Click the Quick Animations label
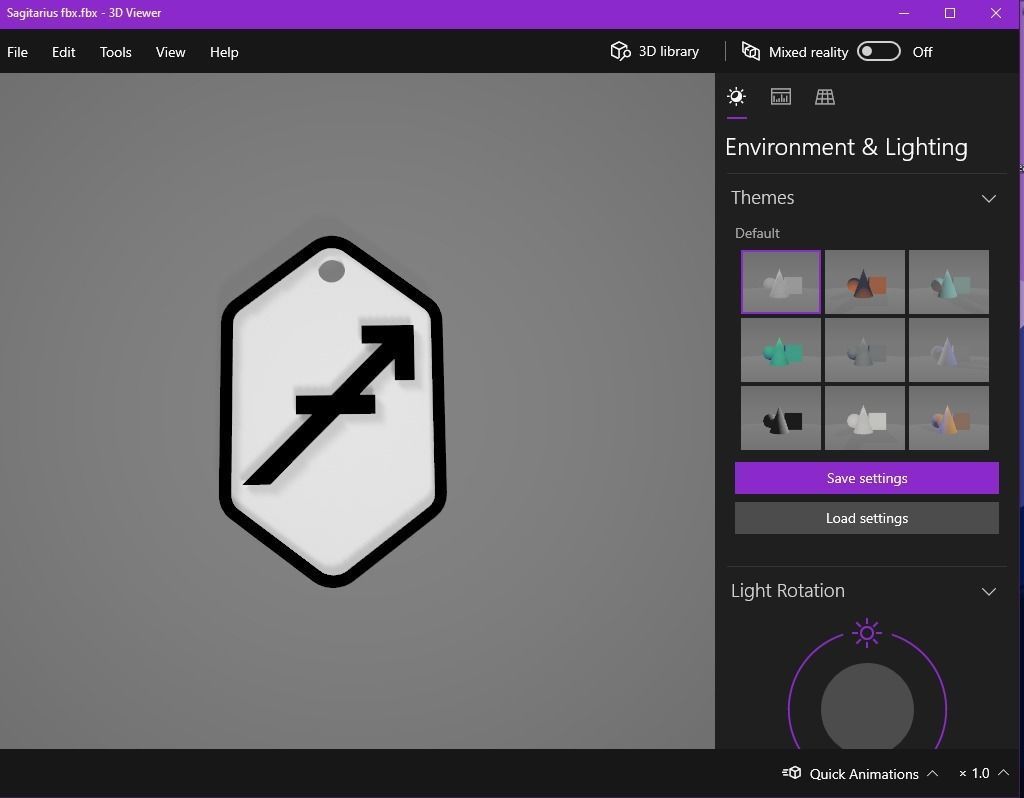The image size is (1024, 798). pyautogui.click(x=864, y=774)
